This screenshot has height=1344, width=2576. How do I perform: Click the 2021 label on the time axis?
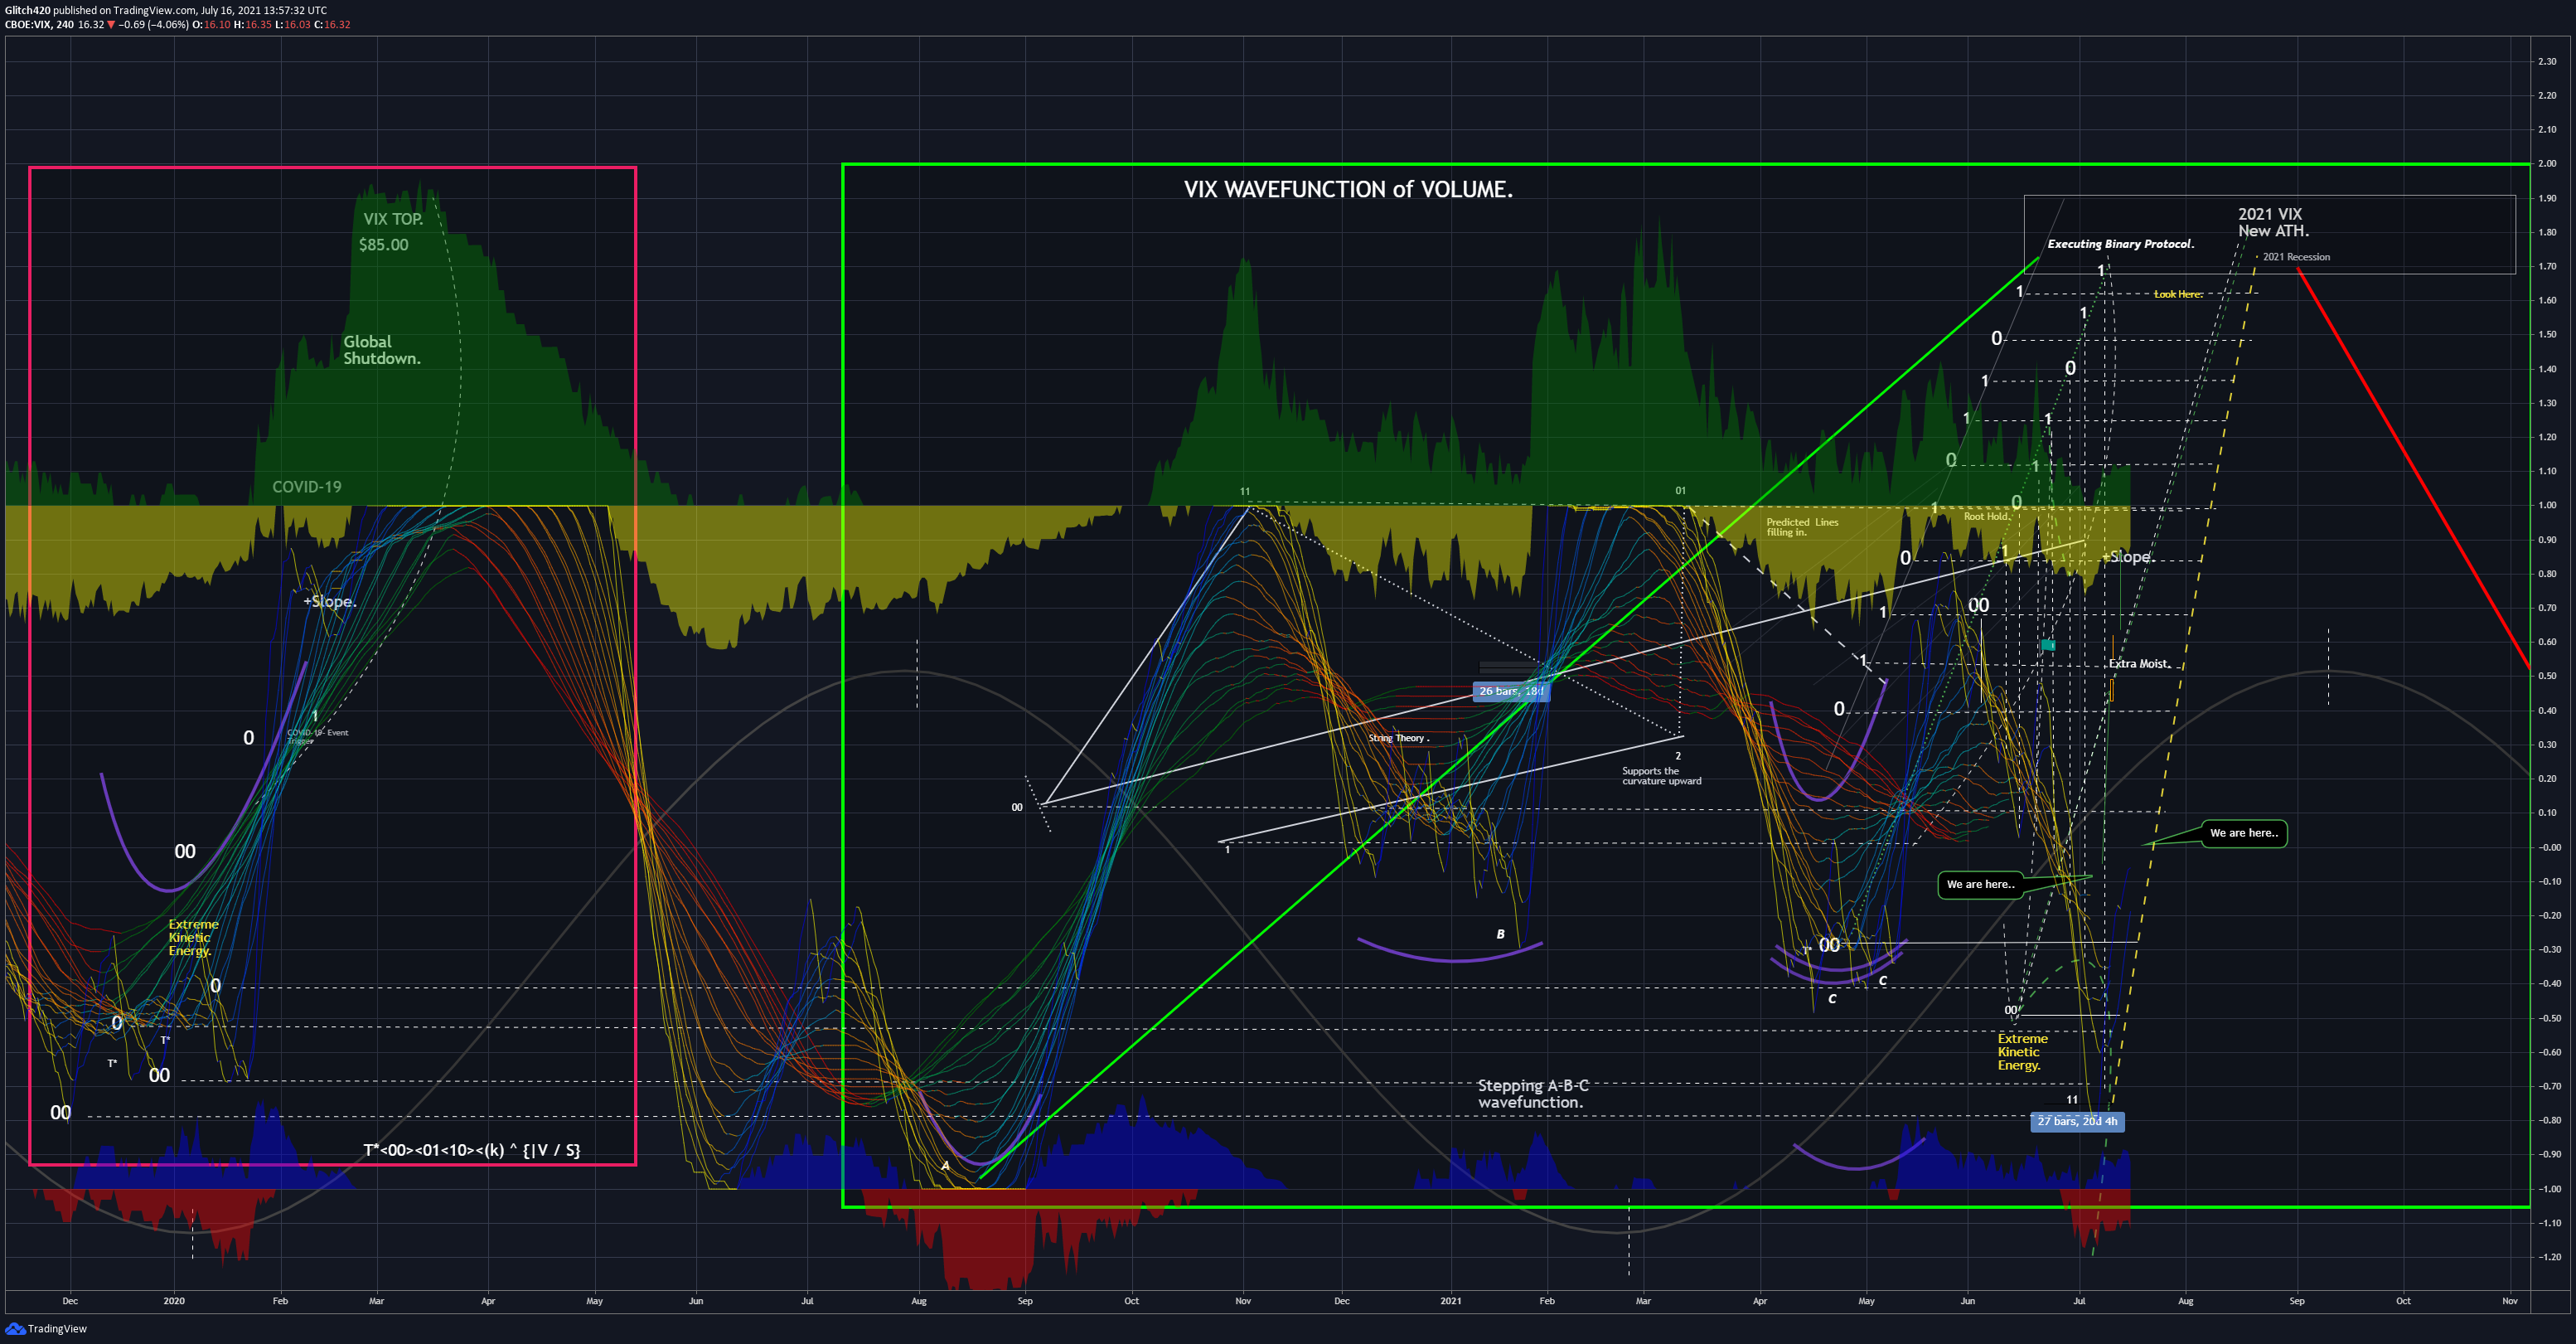click(x=1450, y=1301)
